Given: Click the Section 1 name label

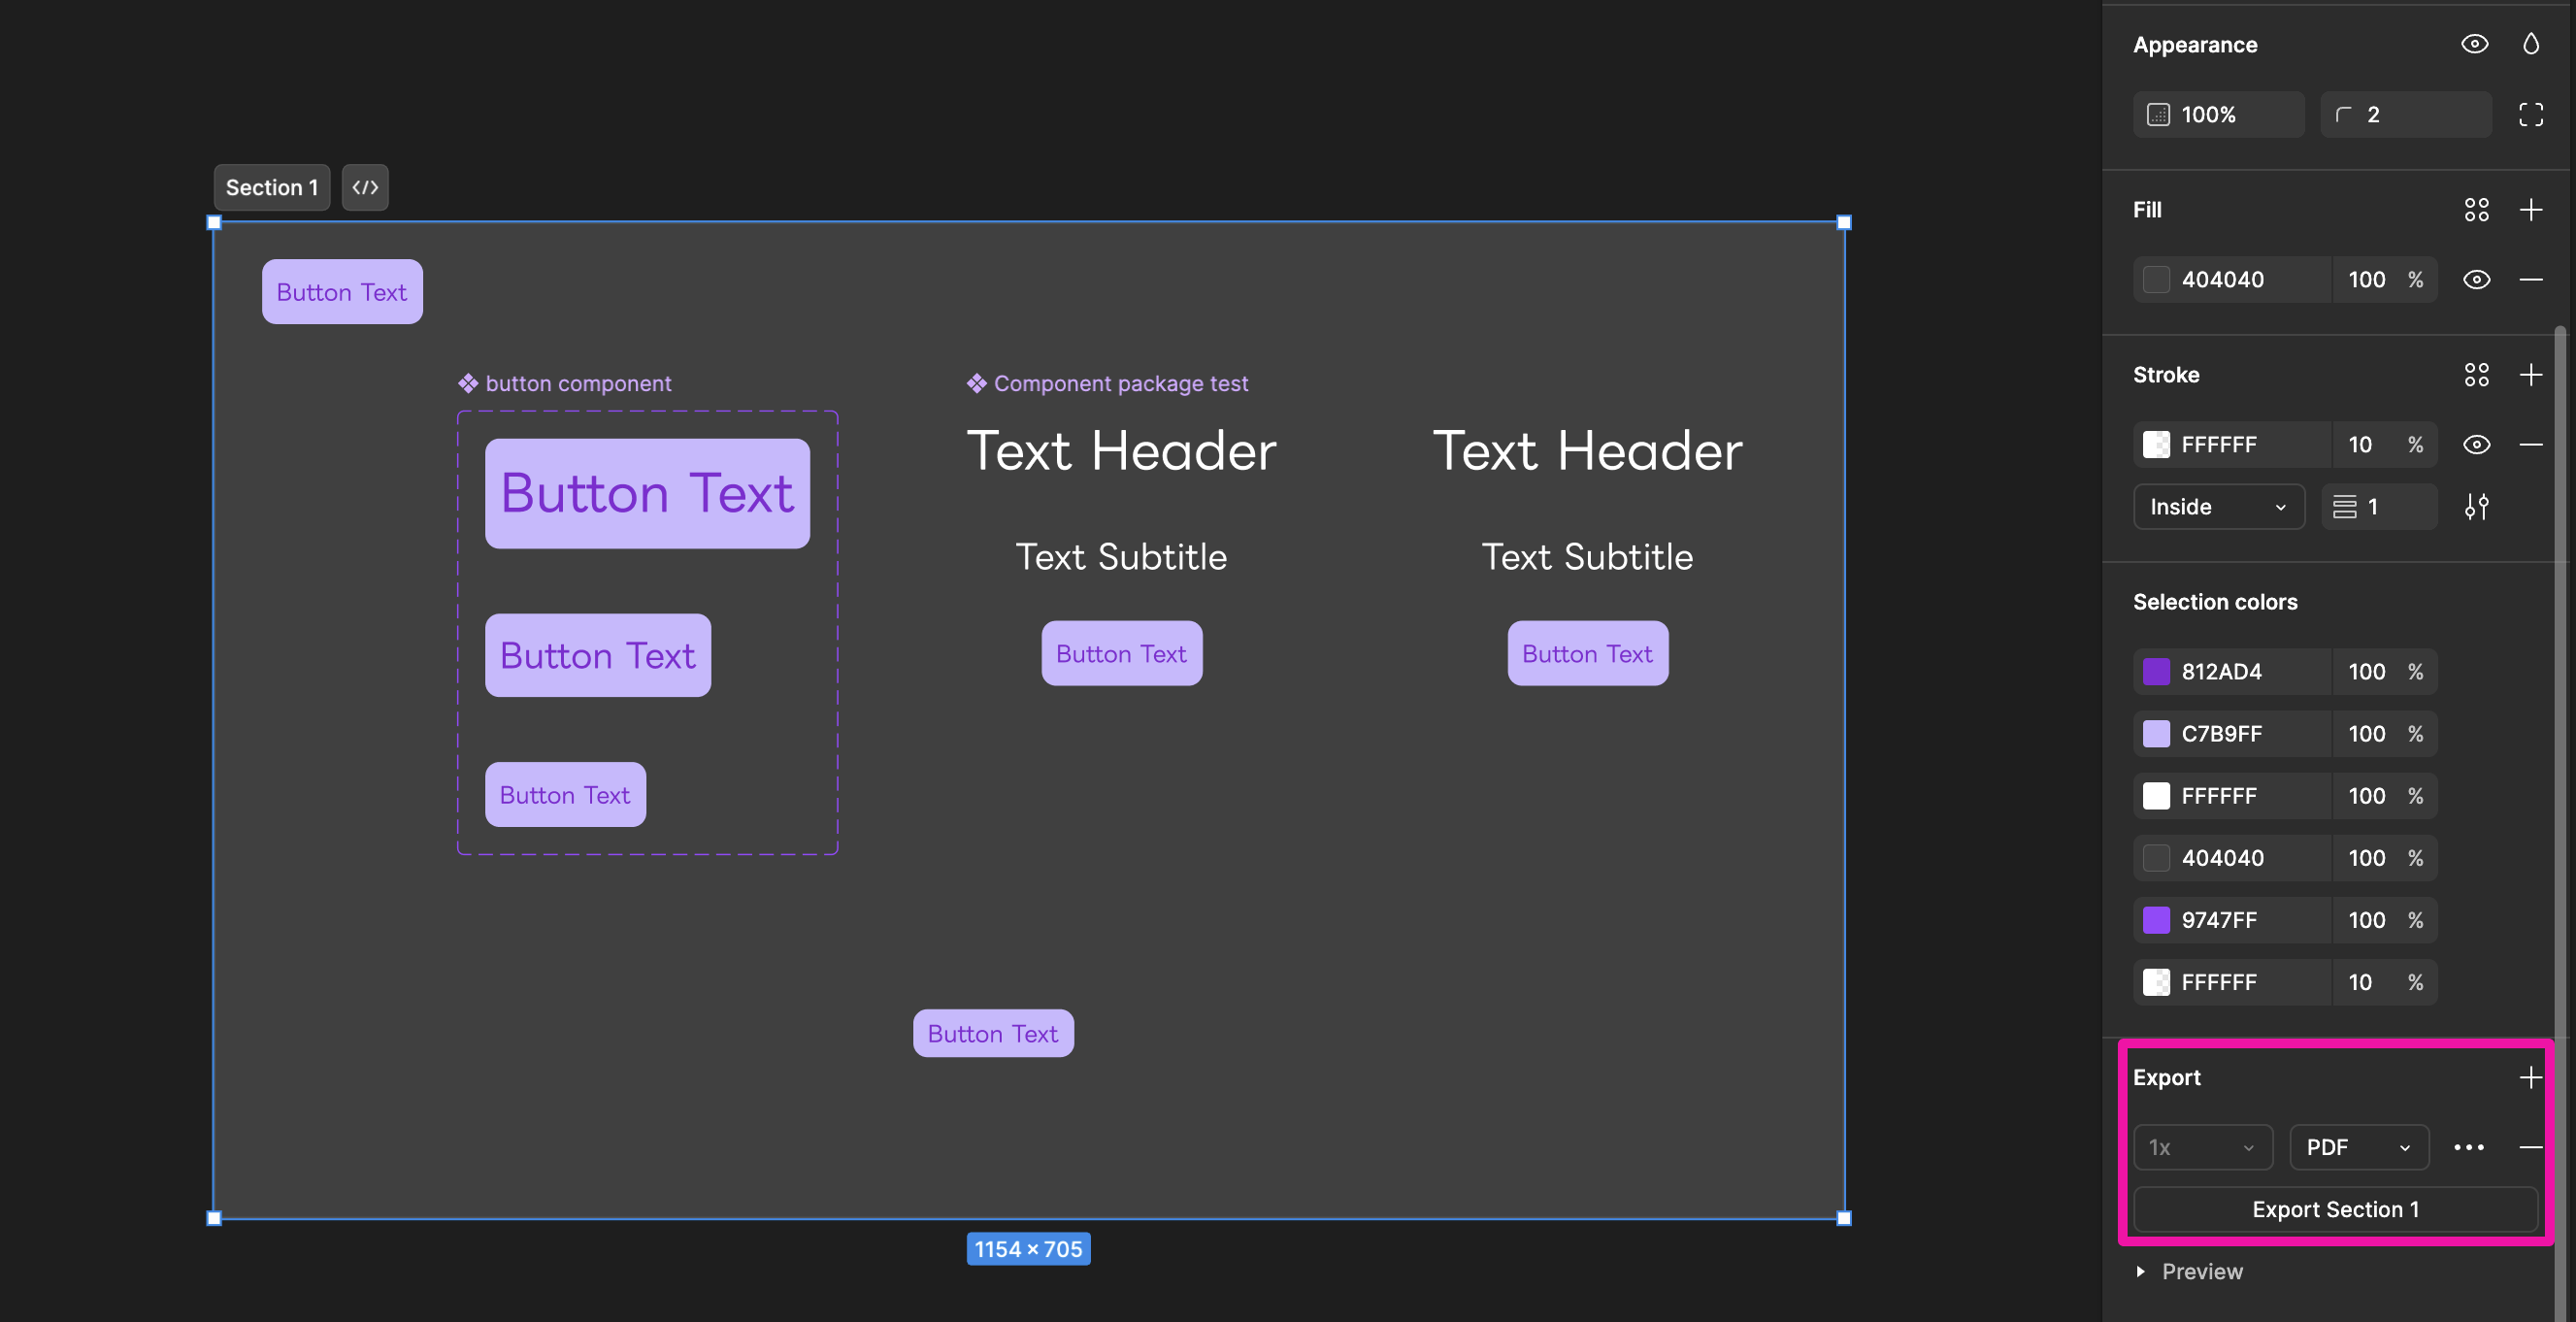Looking at the screenshot, I should tap(271, 187).
